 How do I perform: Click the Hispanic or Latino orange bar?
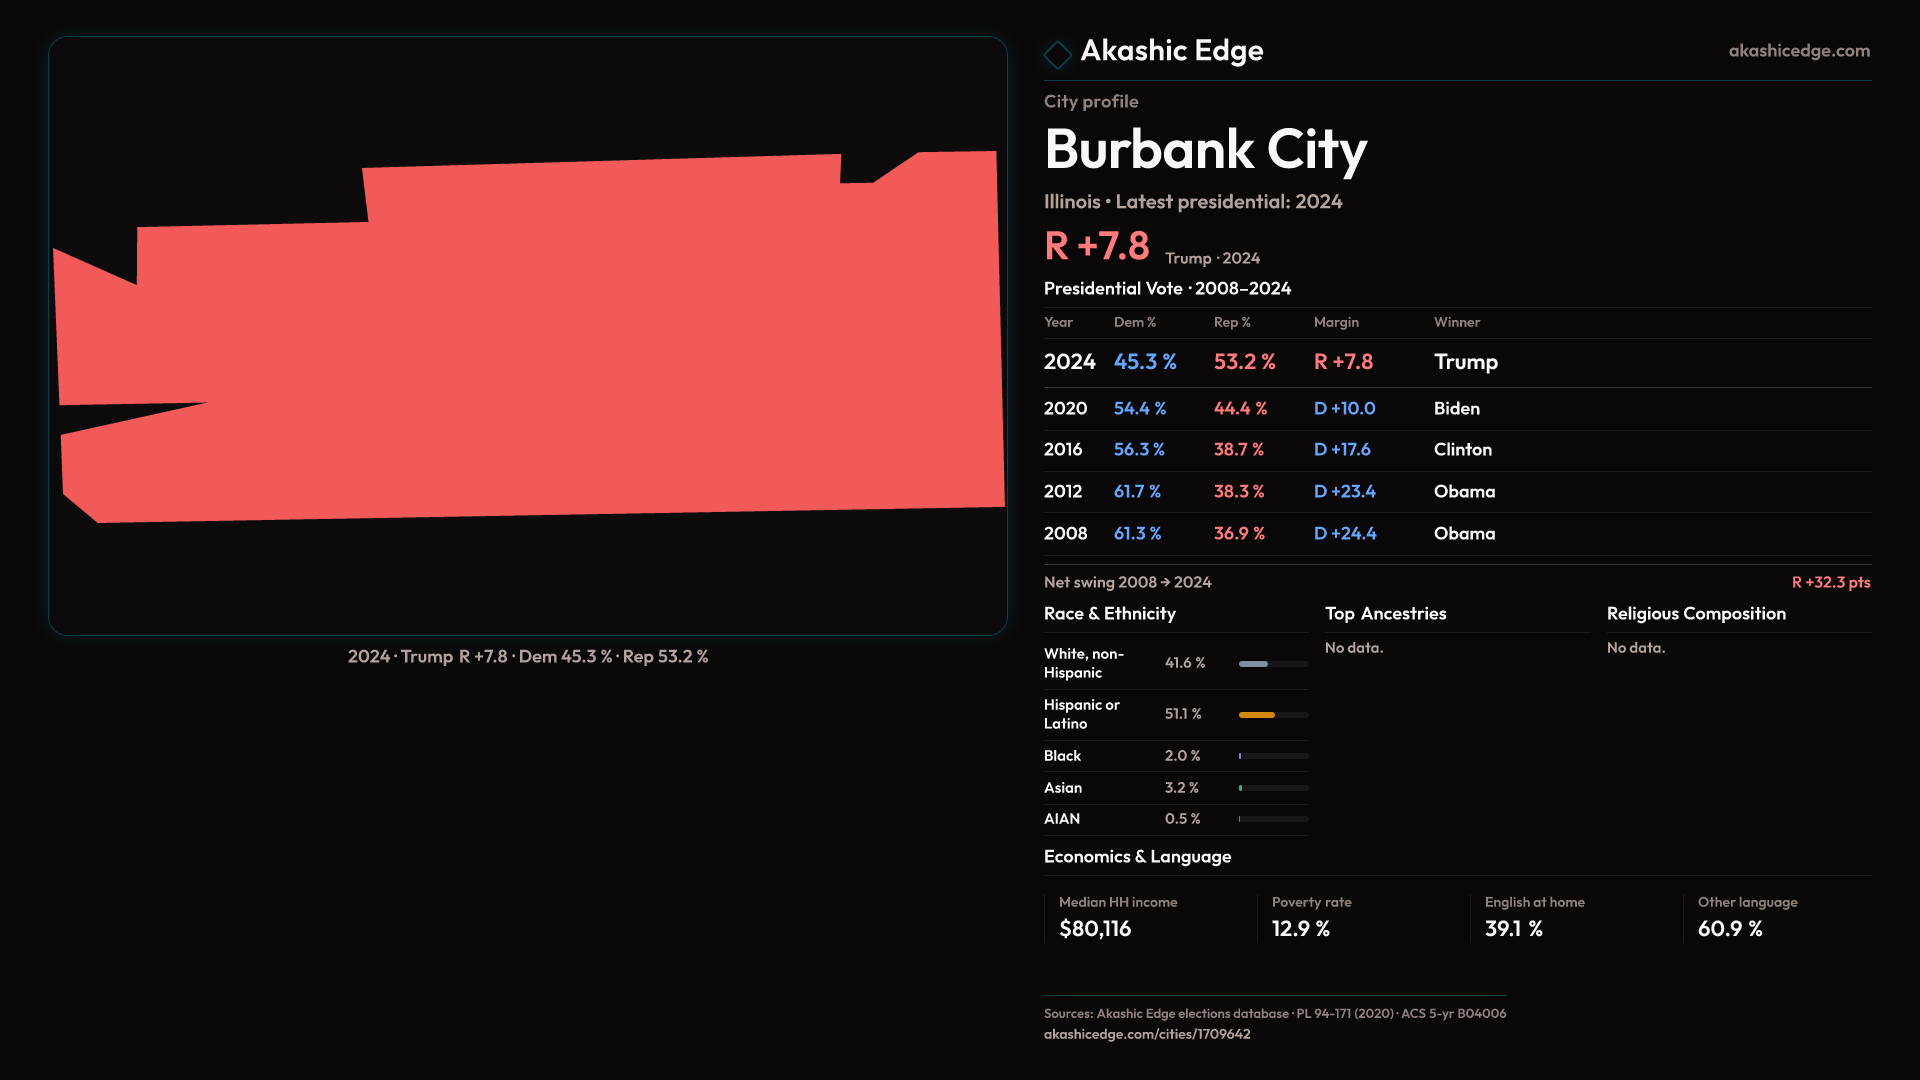click(1257, 715)
